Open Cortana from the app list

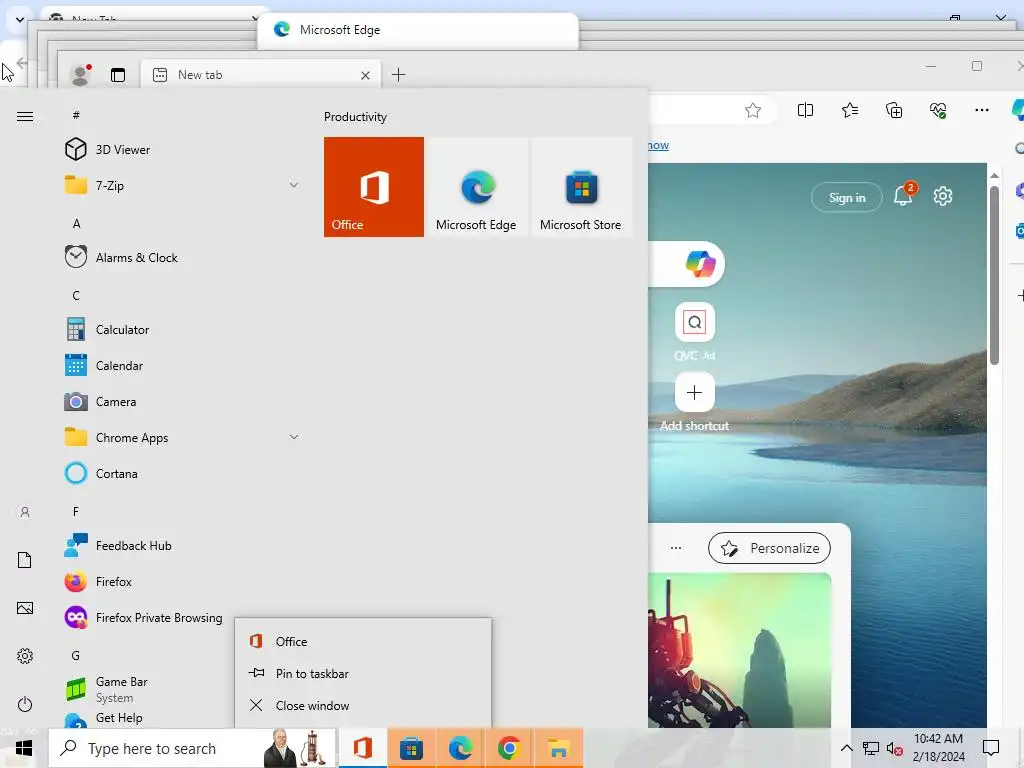pyautogui.click(x=181, y=473)
